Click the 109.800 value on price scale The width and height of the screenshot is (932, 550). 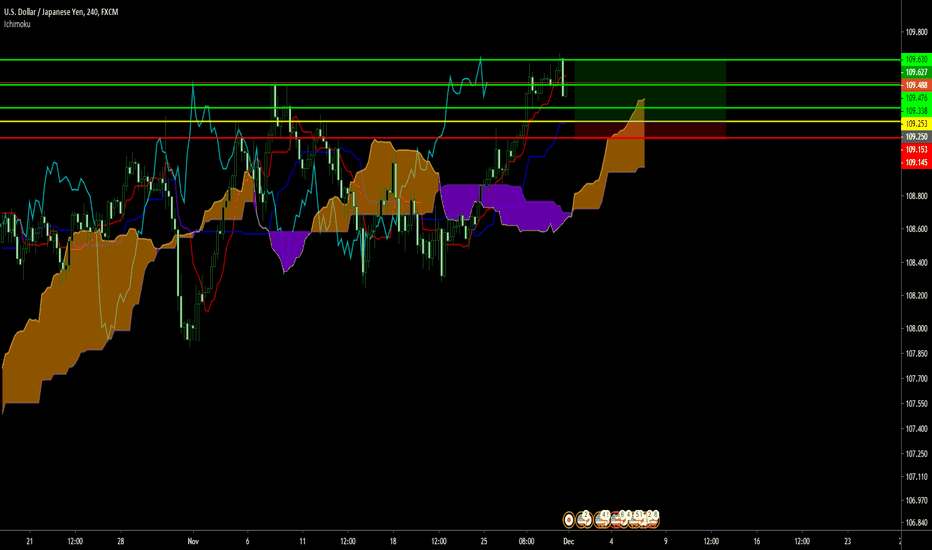tap(915, 32)
